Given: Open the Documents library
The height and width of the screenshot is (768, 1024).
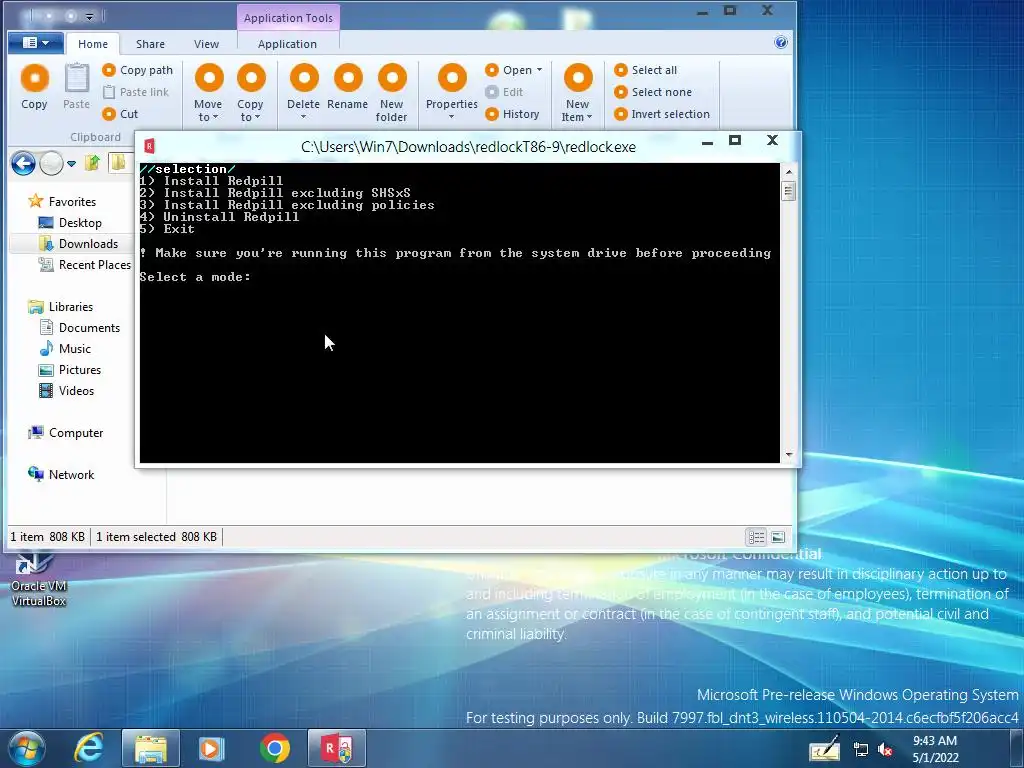Looking at the screenshot, I should (x=80, y=328).
